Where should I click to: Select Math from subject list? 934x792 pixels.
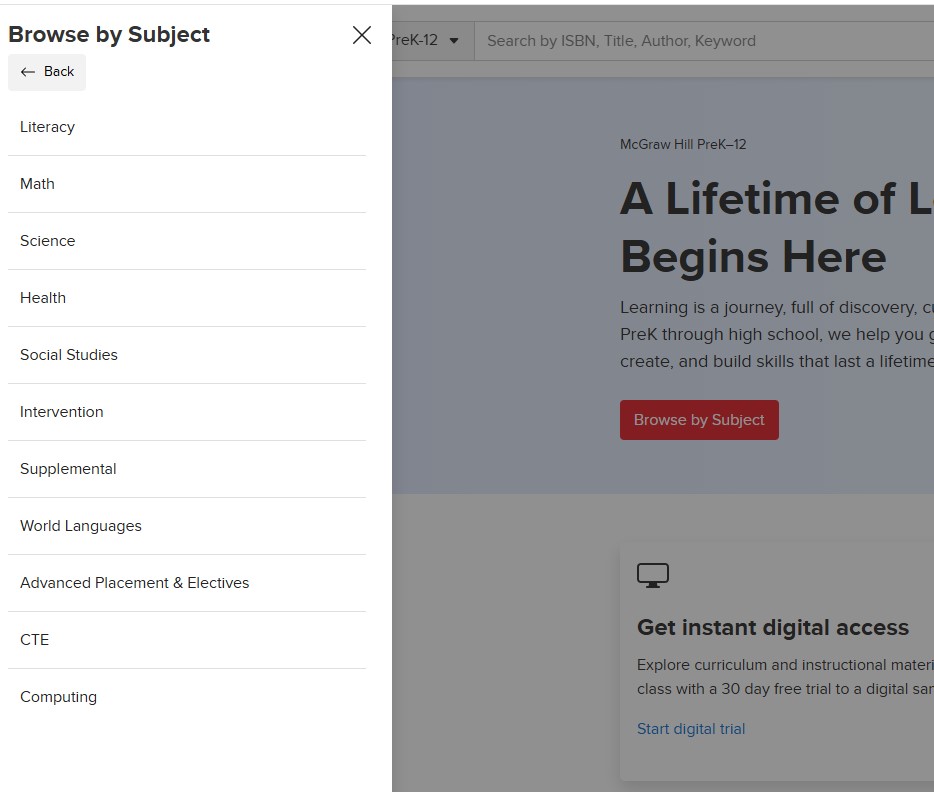pyautogui.click(x=38, y=184)
